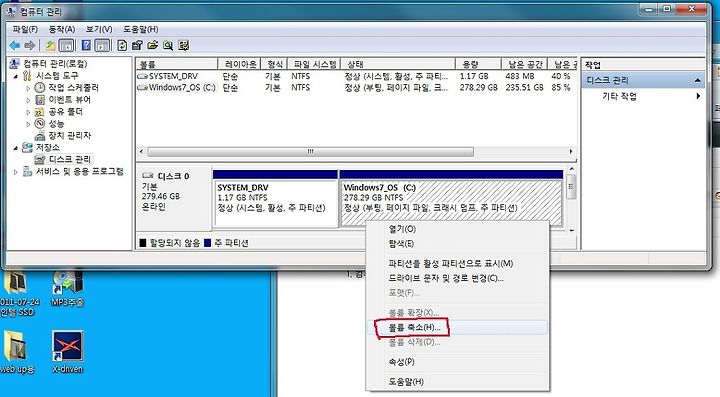Click the icon beside 이벤트 뷰어
The height and width of the screenshot is (397, 720).
click(40, 99)
